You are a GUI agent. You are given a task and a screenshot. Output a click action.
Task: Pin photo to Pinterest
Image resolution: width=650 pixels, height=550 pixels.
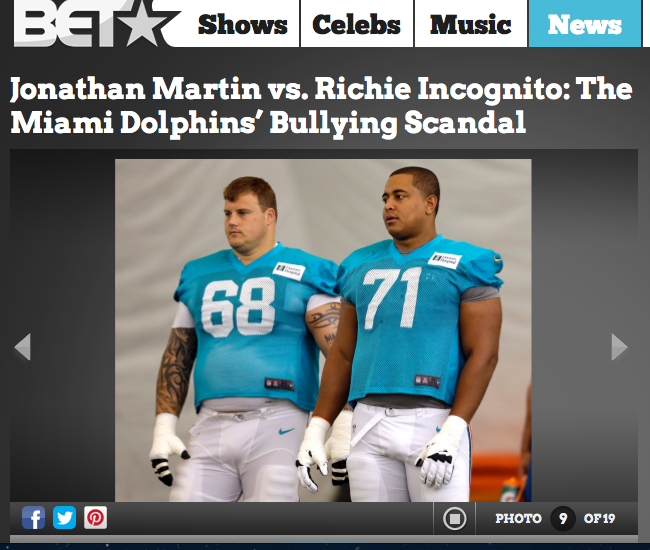(95, 518)
